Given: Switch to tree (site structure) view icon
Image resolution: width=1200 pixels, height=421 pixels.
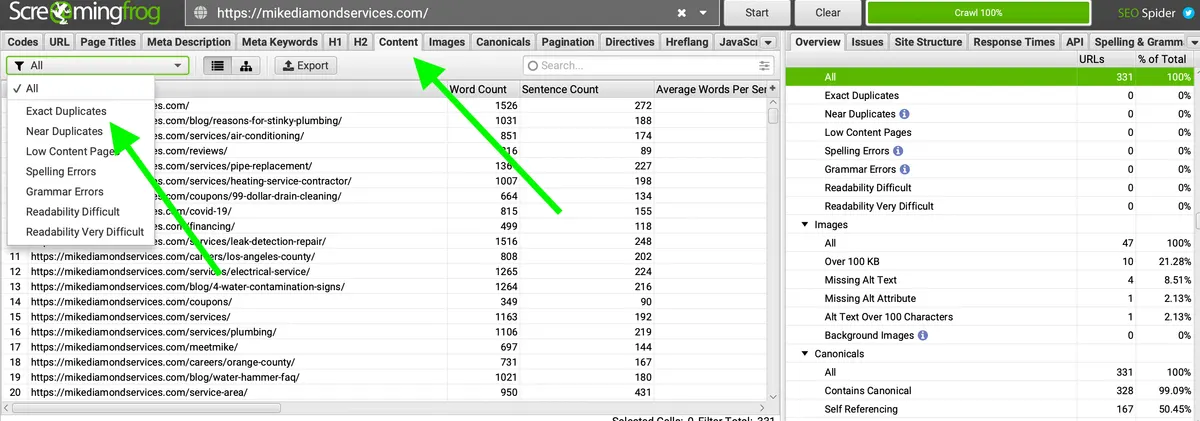Looking at the screenshot, I should click(245, 65).
